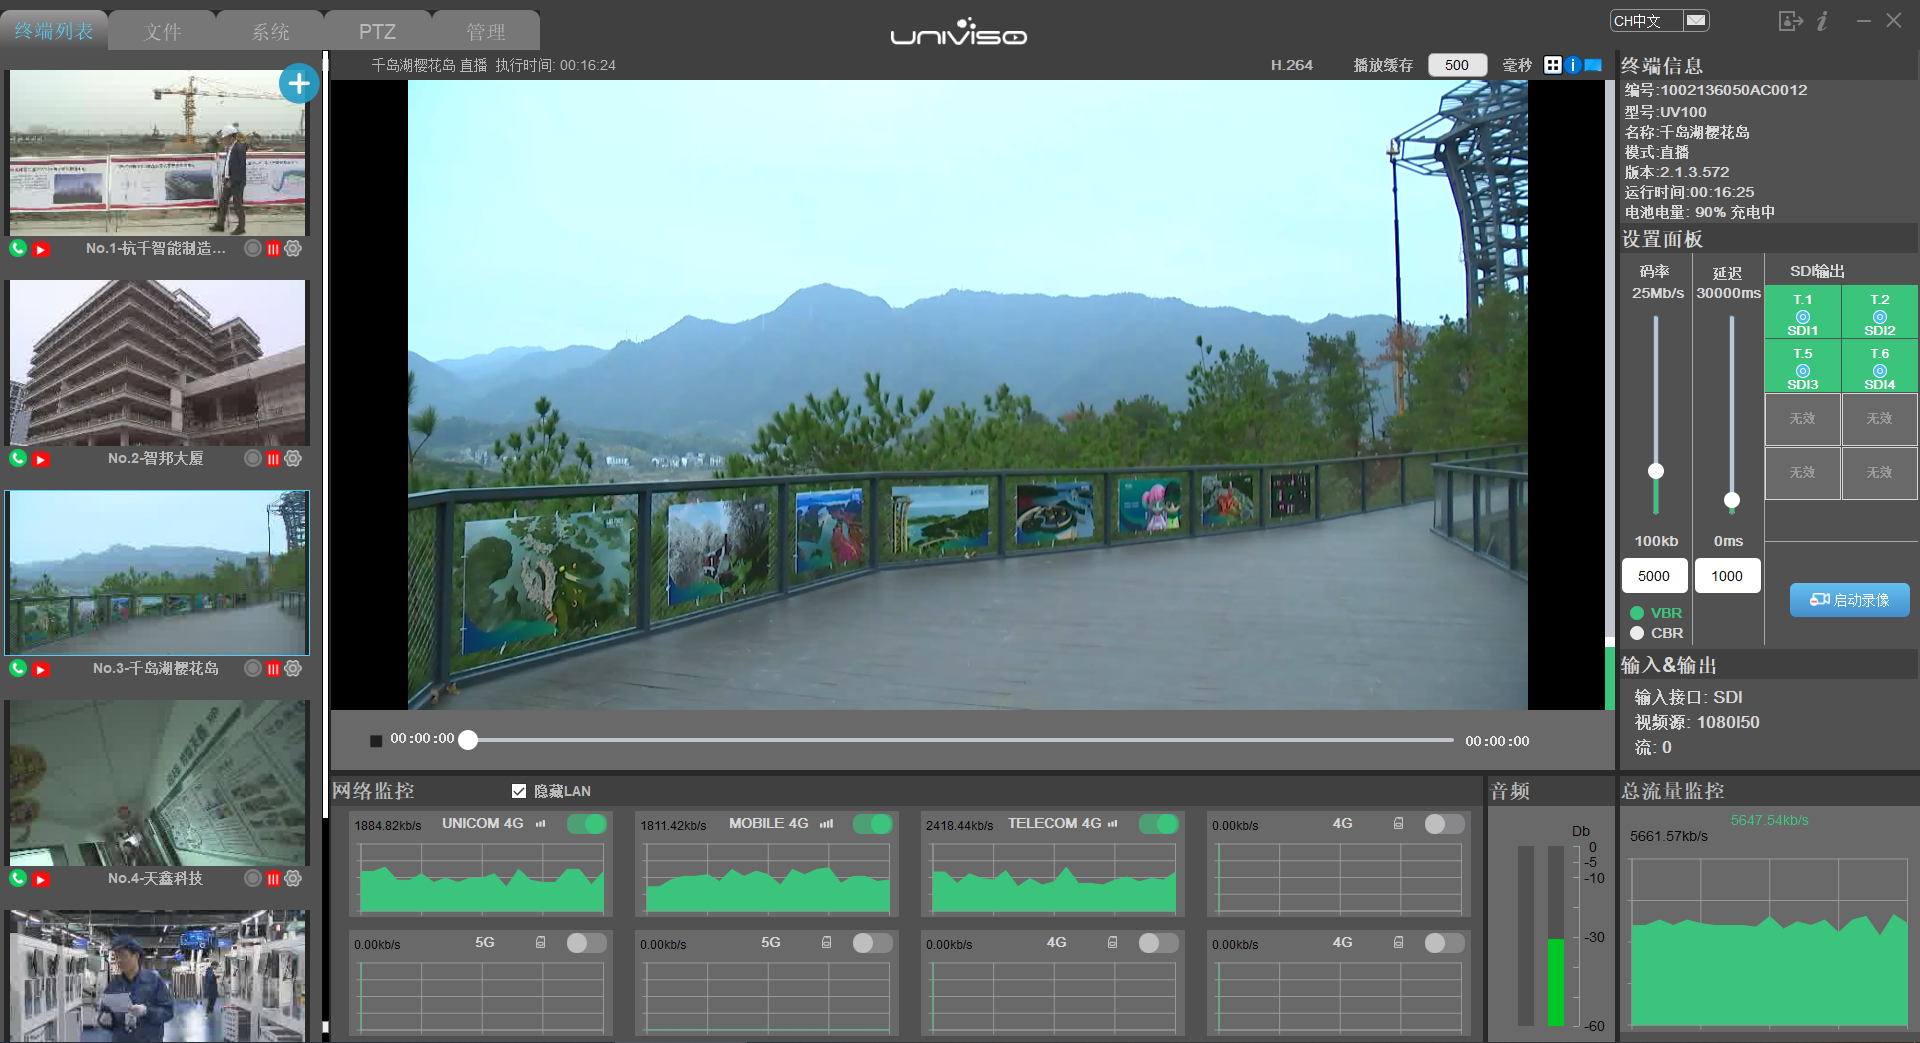Open the 终端列表 tab
The height and width of the screenshot is (1043, 1920).
pos(54,31)
